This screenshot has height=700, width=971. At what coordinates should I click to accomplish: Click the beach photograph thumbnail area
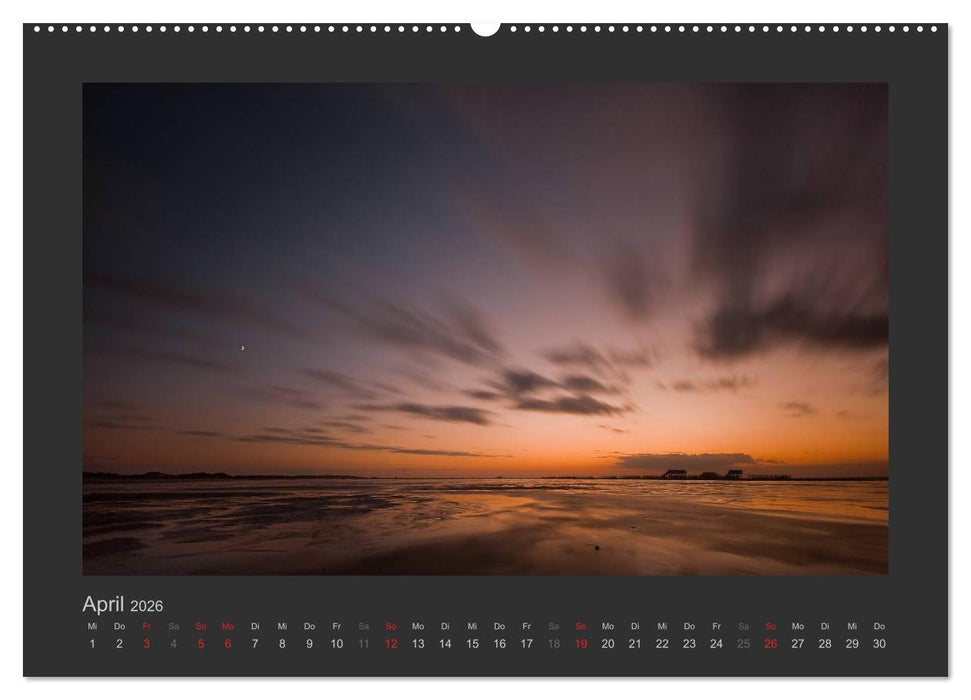pos(485,330)
